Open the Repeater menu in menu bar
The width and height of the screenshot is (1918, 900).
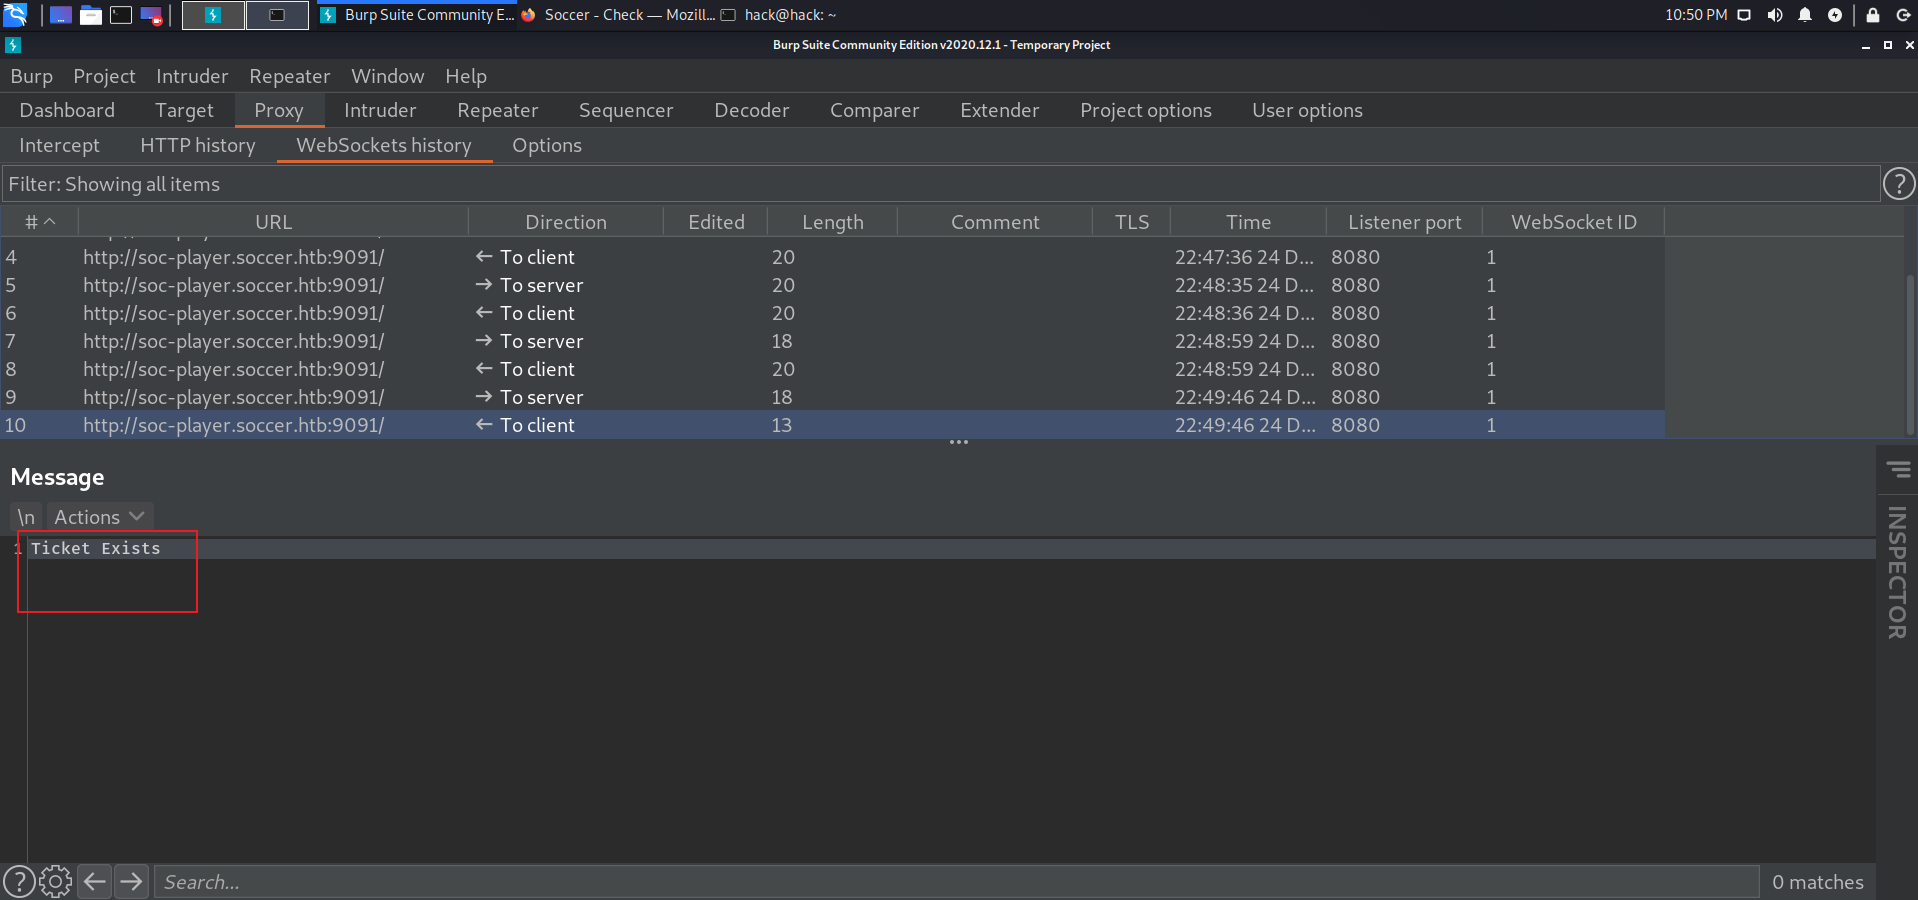pos(290,76)
